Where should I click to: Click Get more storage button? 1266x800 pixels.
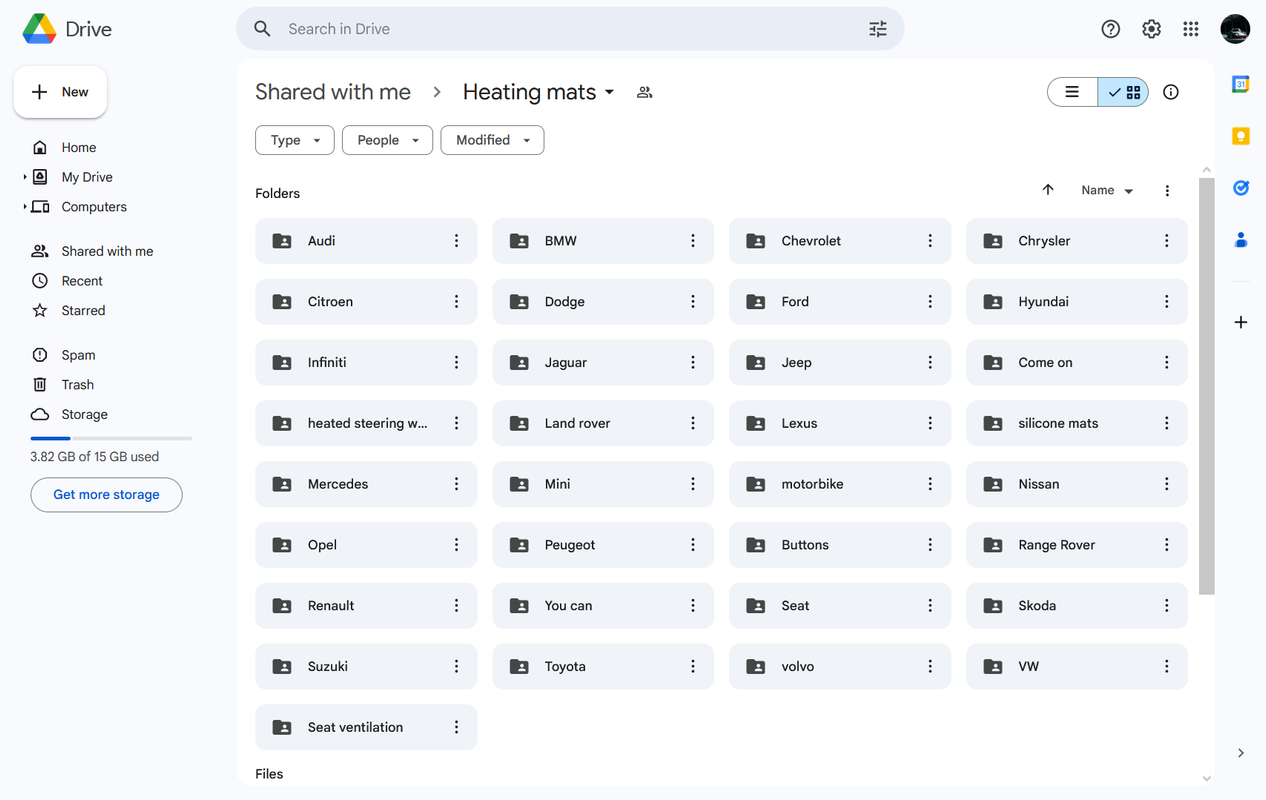point(106,495)
